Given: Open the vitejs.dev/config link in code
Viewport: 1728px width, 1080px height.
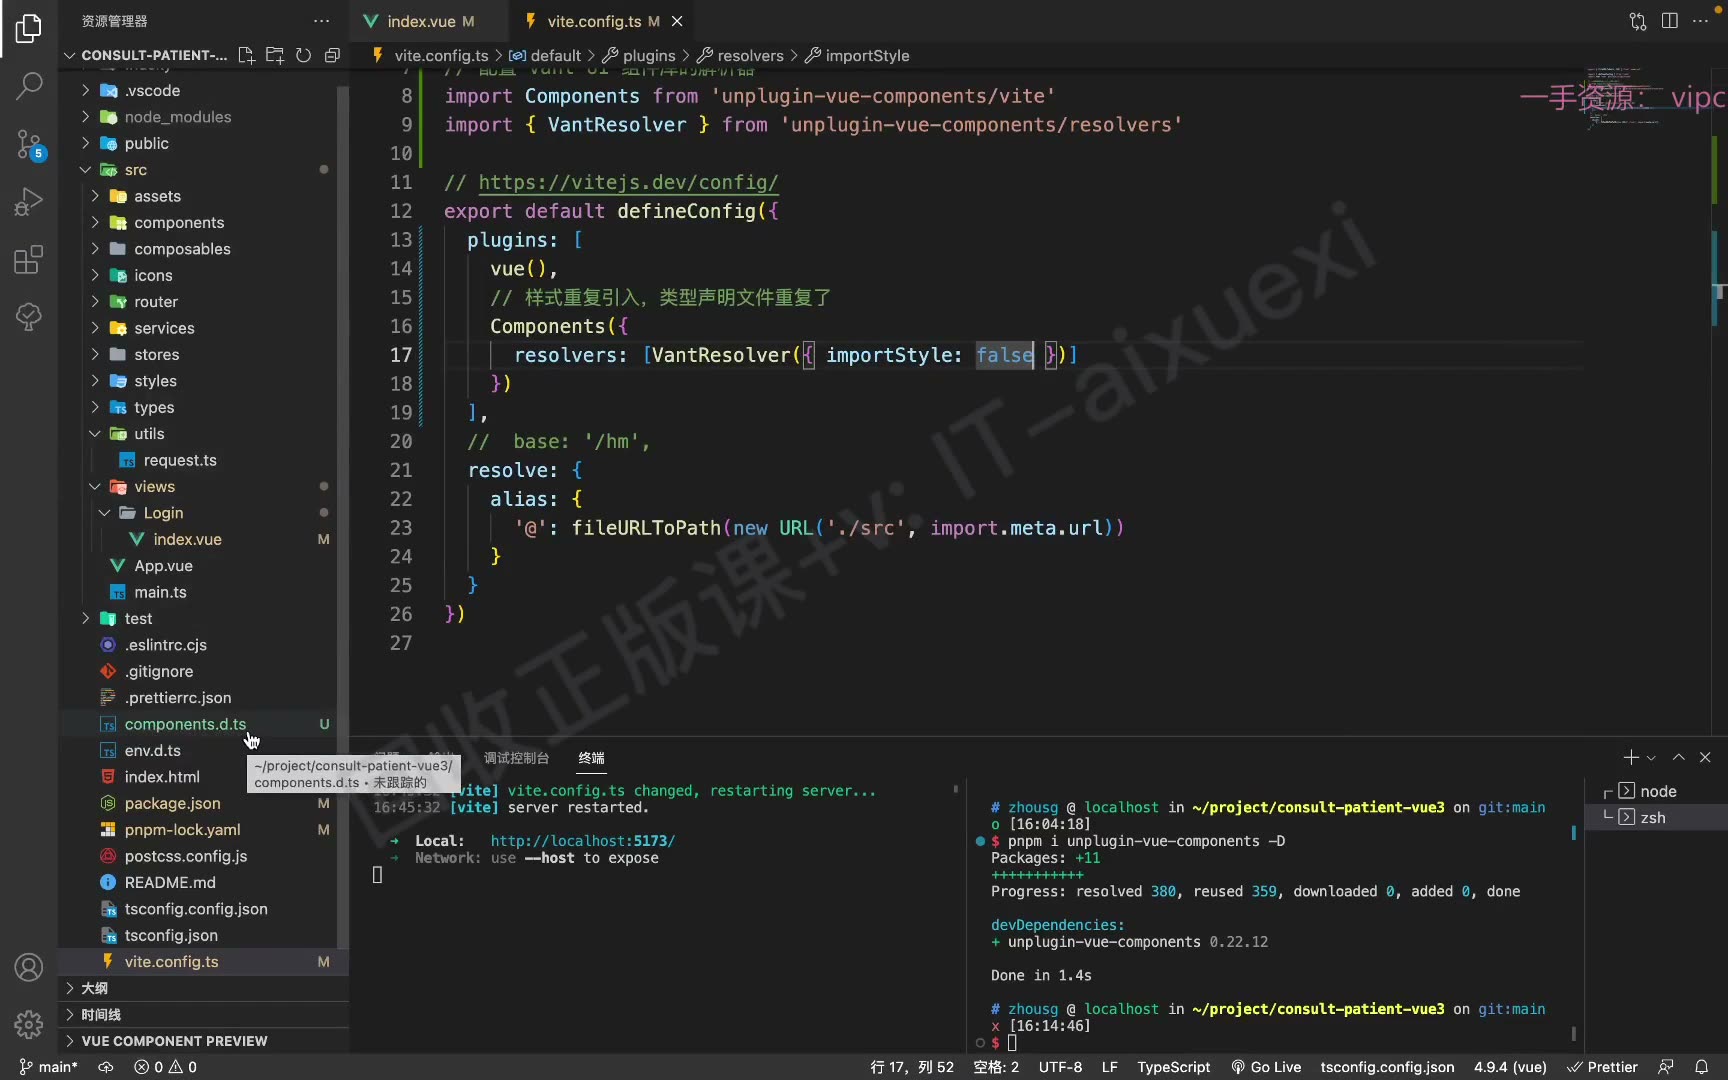Looking at the screenshot, I should (628, 183).
